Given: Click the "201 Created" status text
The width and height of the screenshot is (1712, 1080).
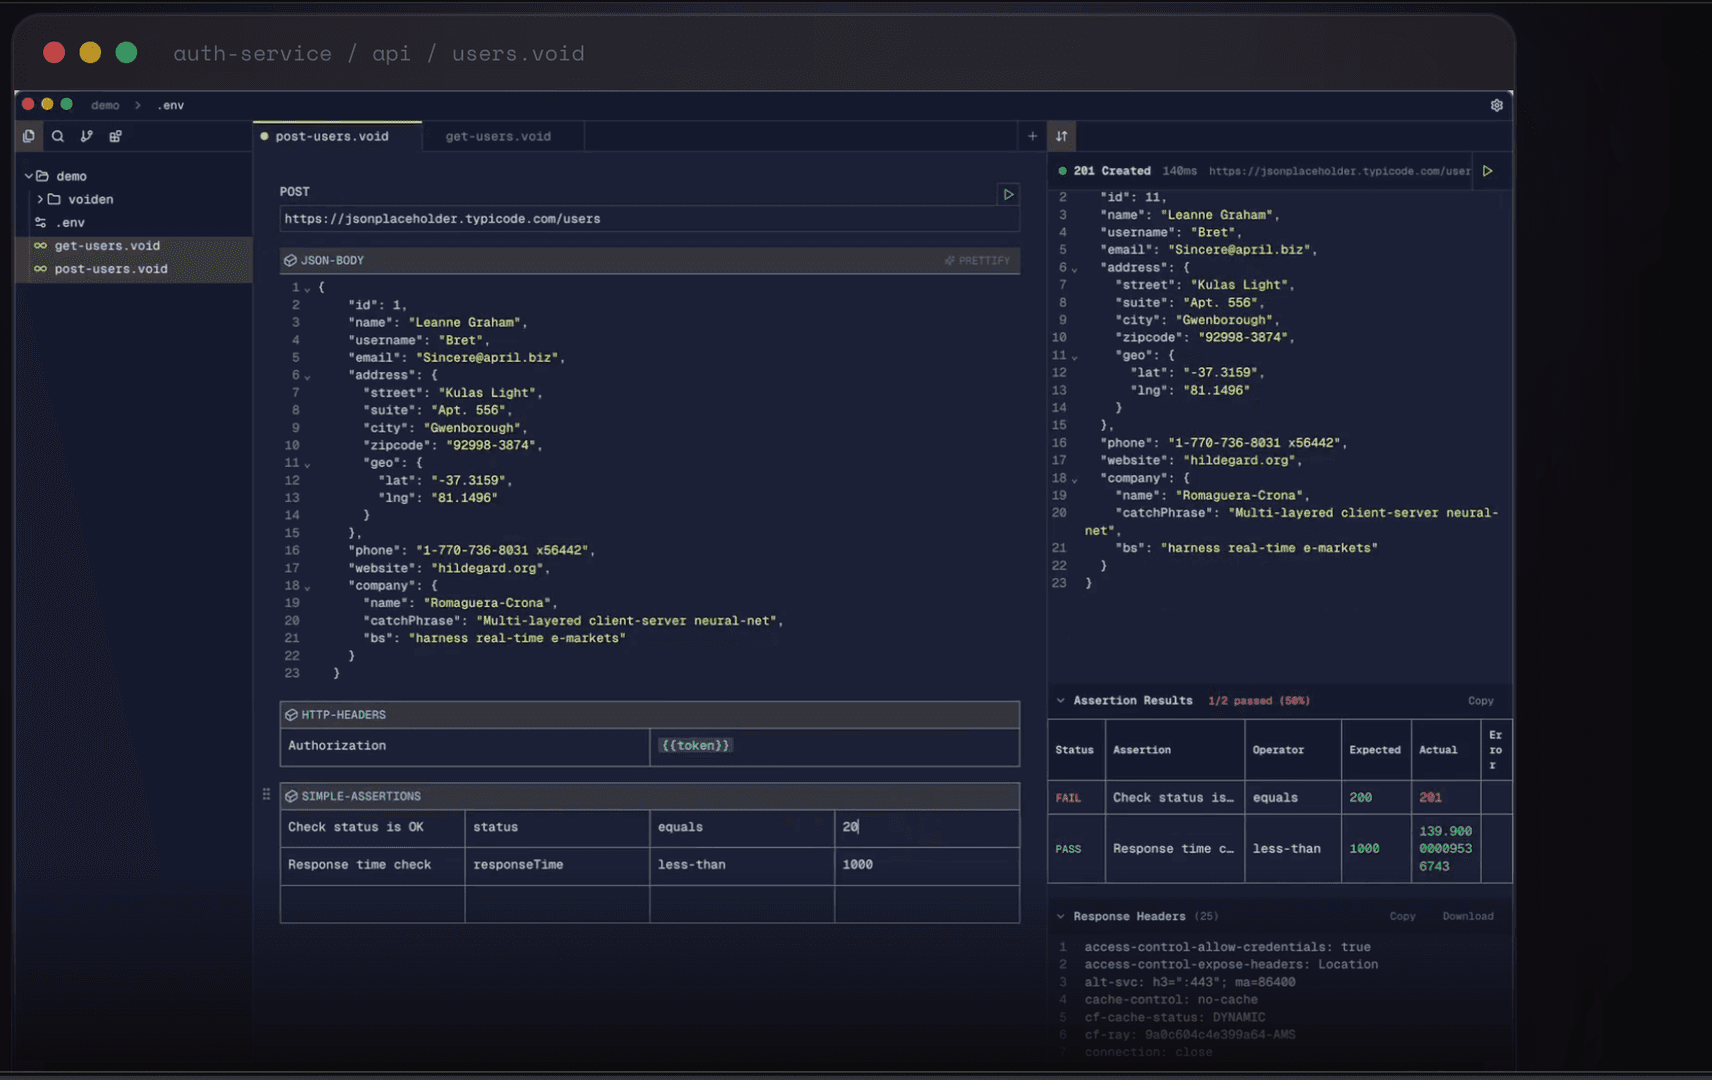Looking at the screenshot, I should 1112,171.
